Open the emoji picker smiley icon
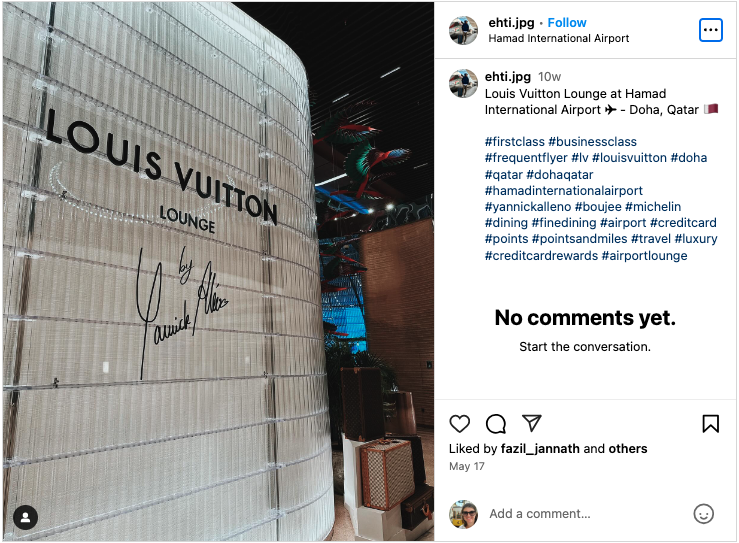This screenshot has height=543, width=739. [x=703, y=513]
